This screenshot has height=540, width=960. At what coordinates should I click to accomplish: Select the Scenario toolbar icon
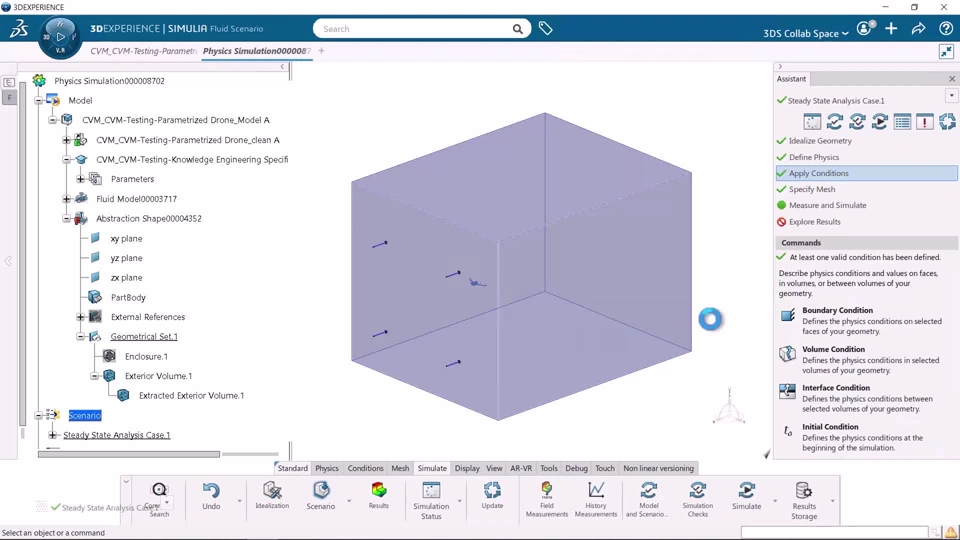[x=321, y=490]
